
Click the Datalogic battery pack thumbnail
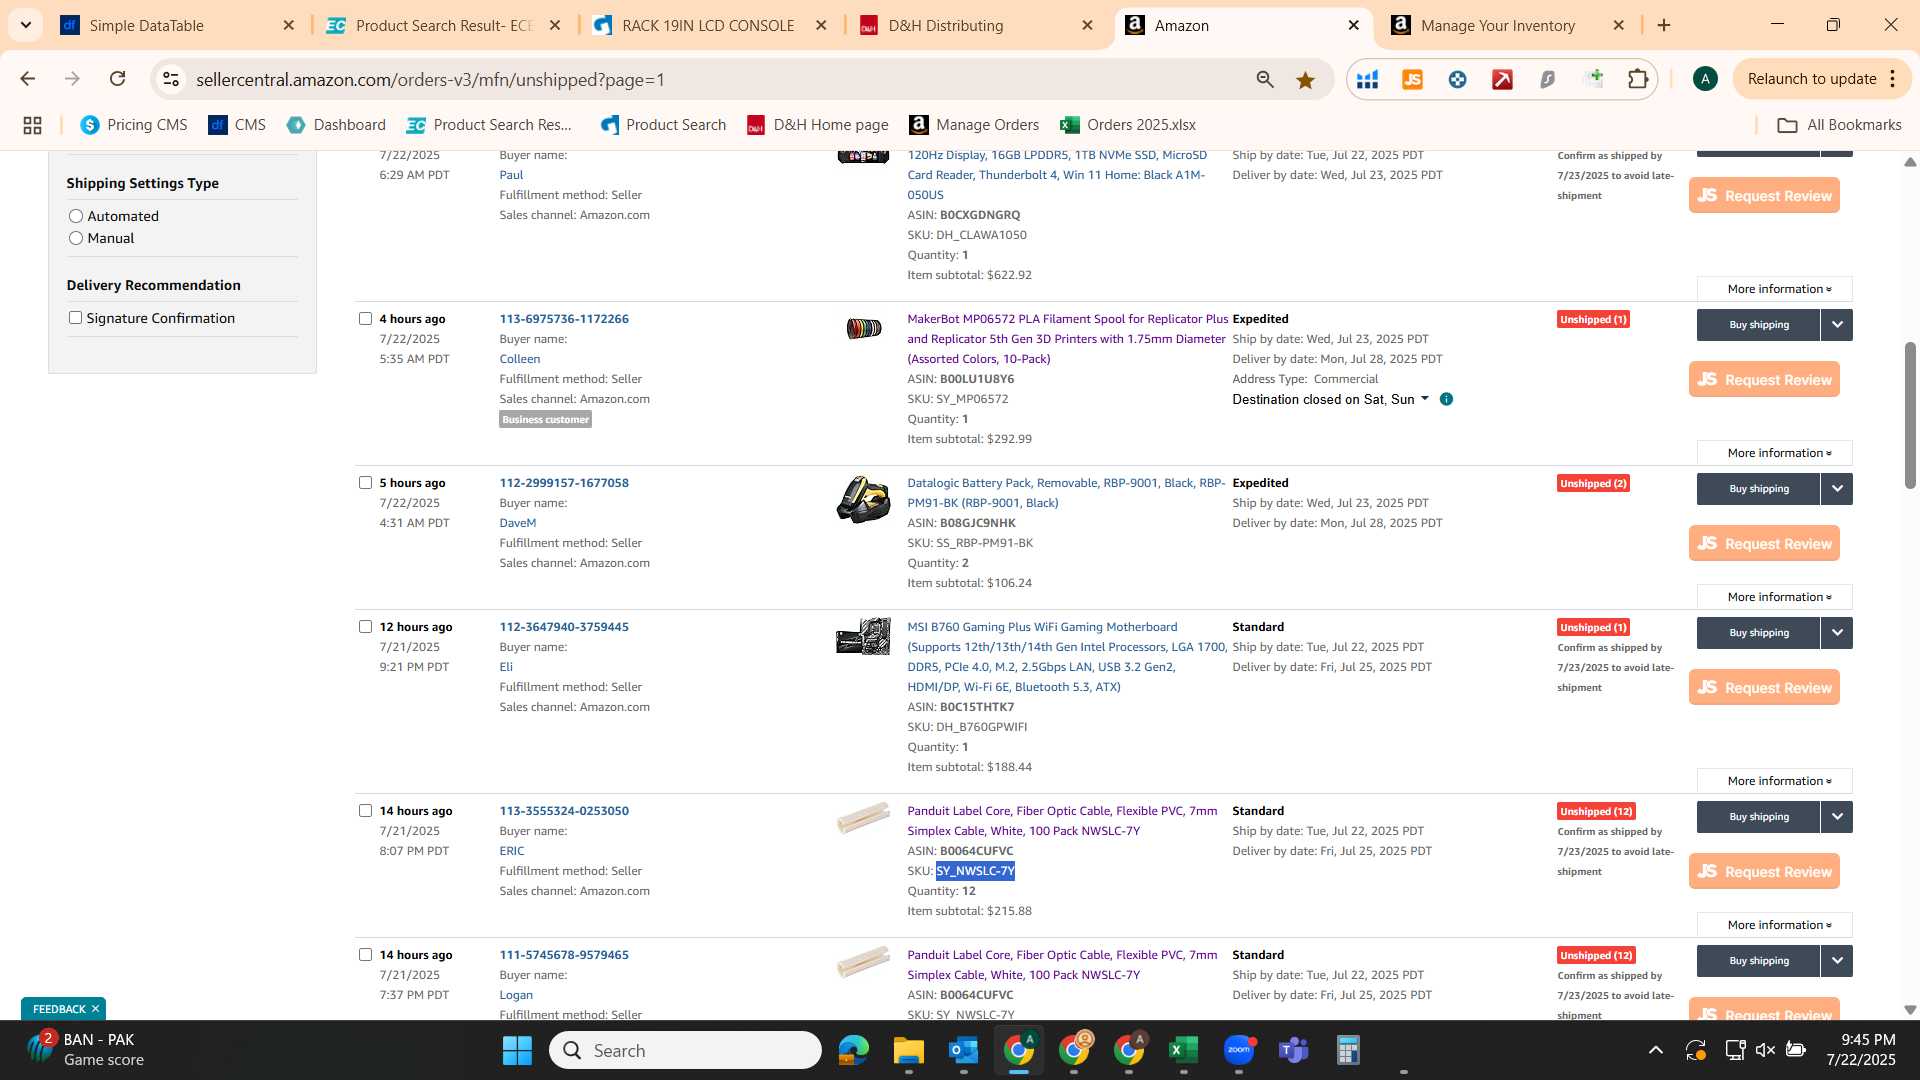863,499
